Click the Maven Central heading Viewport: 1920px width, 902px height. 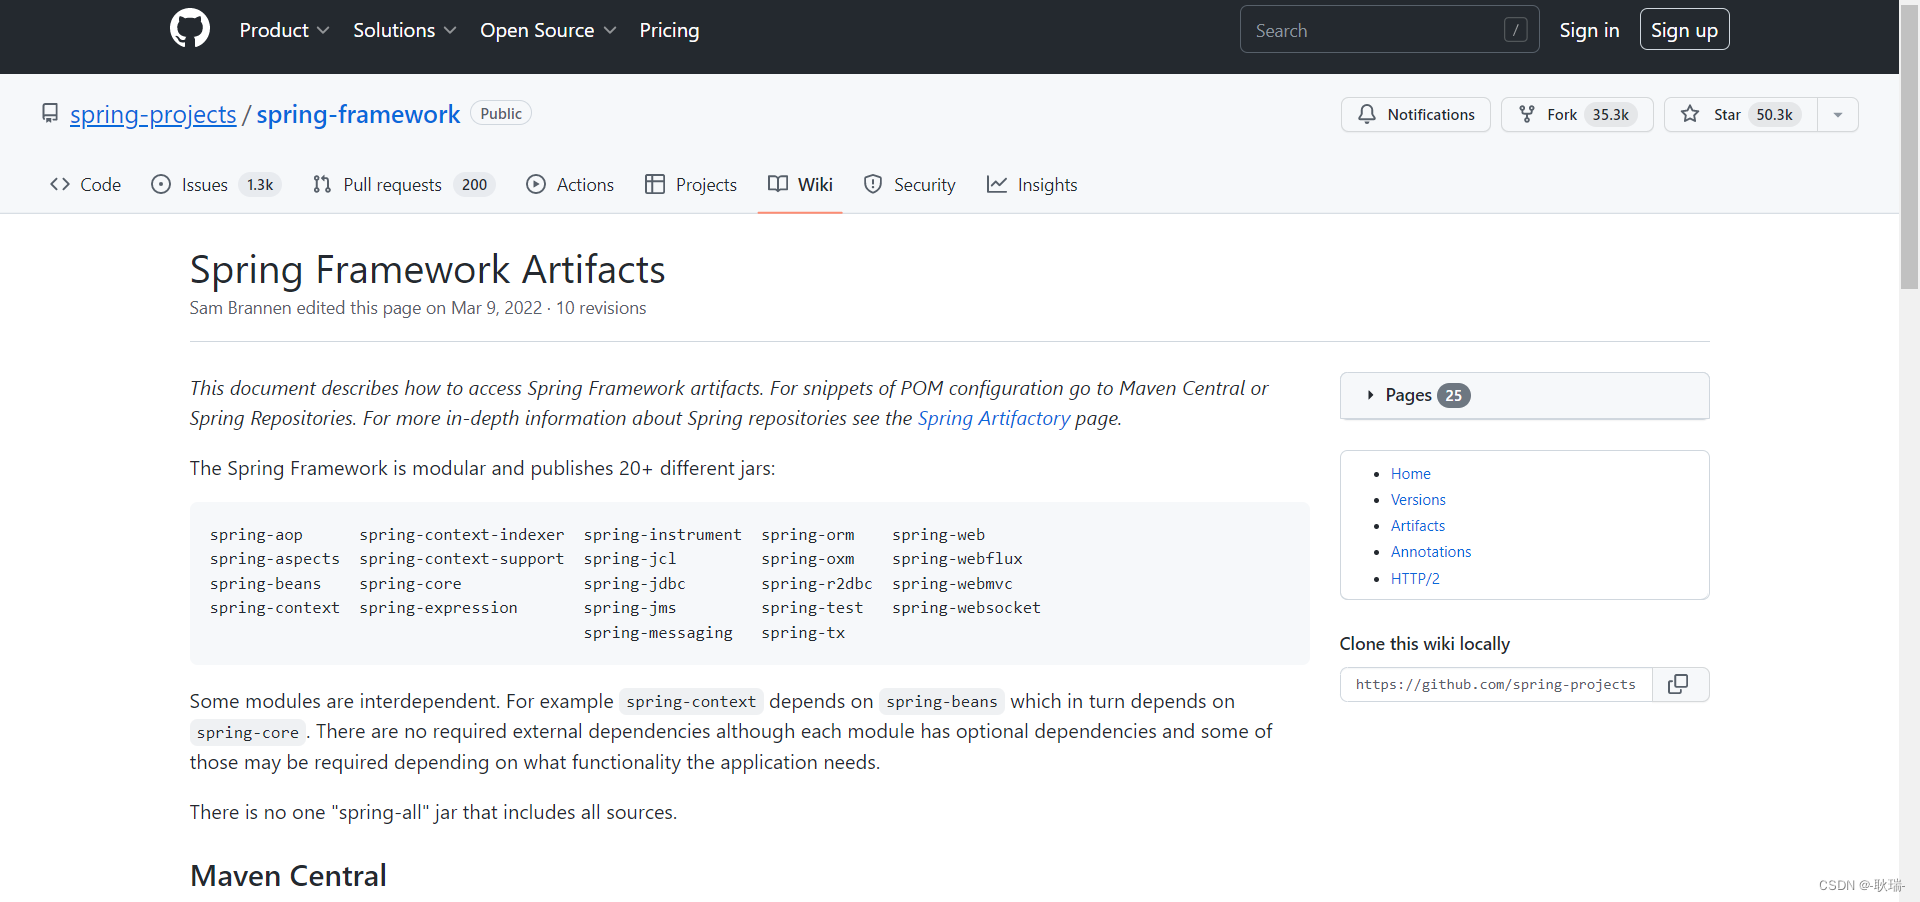tap(288, 876)
